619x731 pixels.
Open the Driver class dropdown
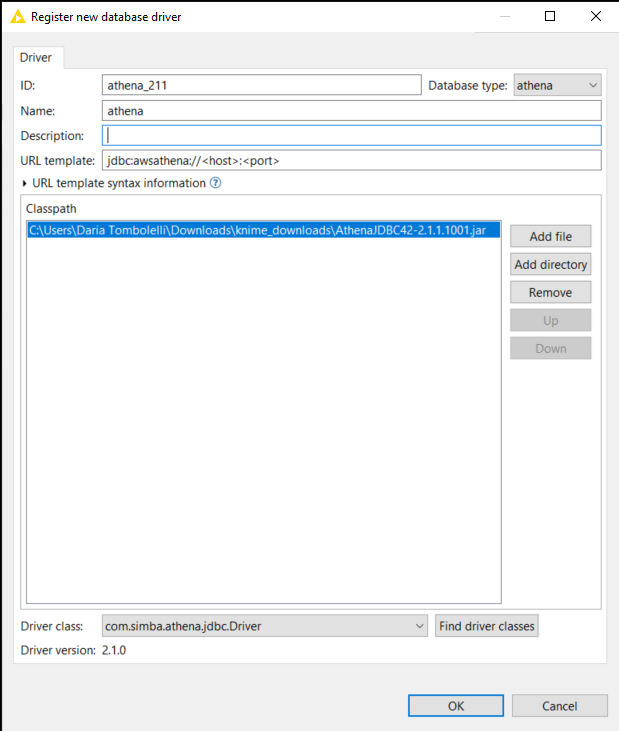tap(265, 627)
